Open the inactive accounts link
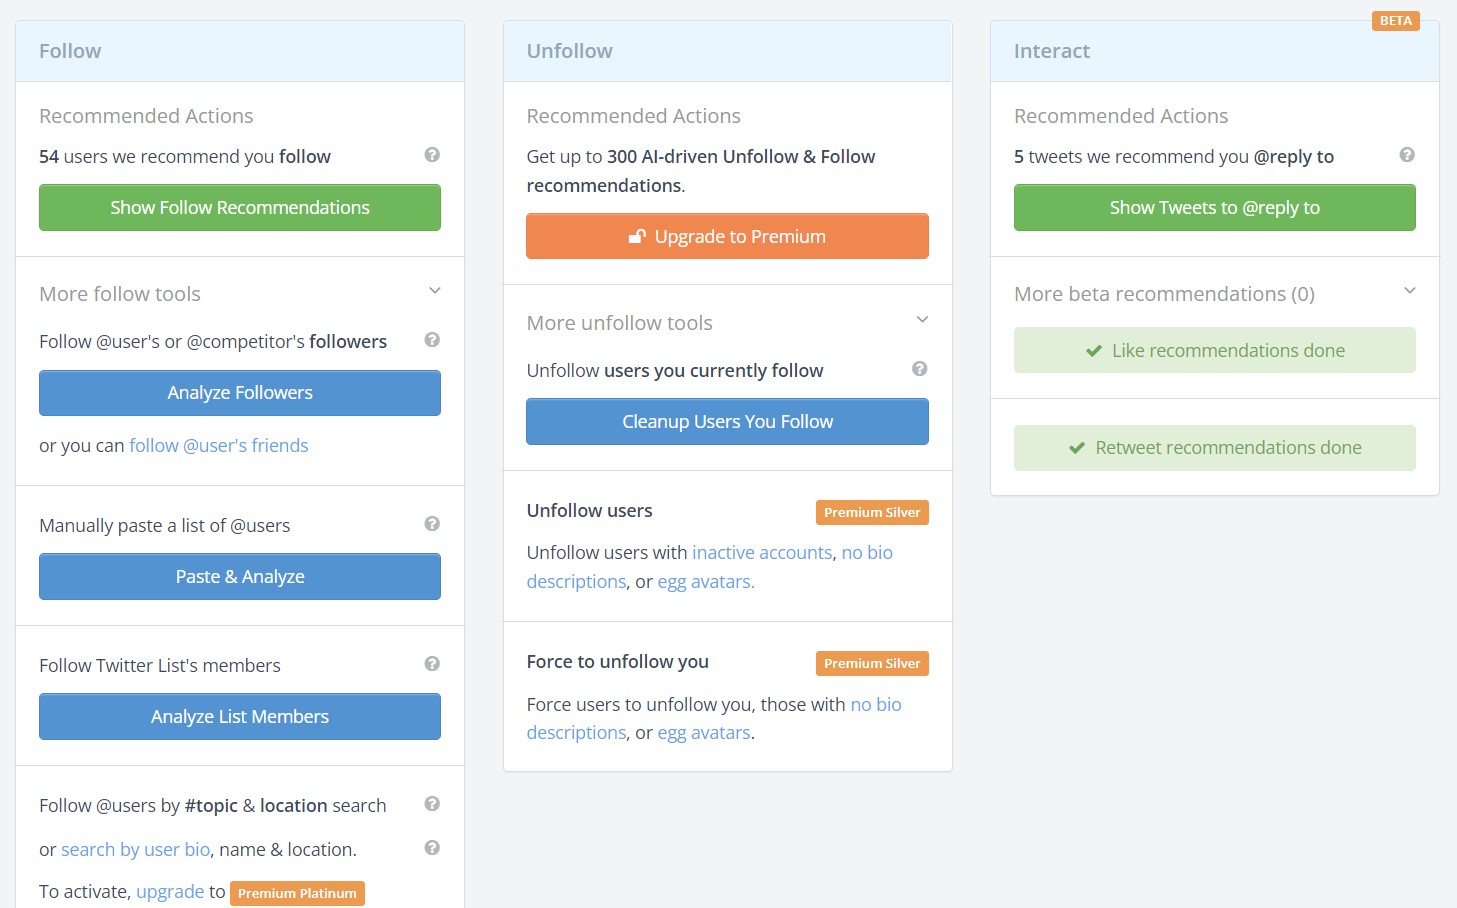The width and height of the screenshot is (1457, 908). click(762, 553)
